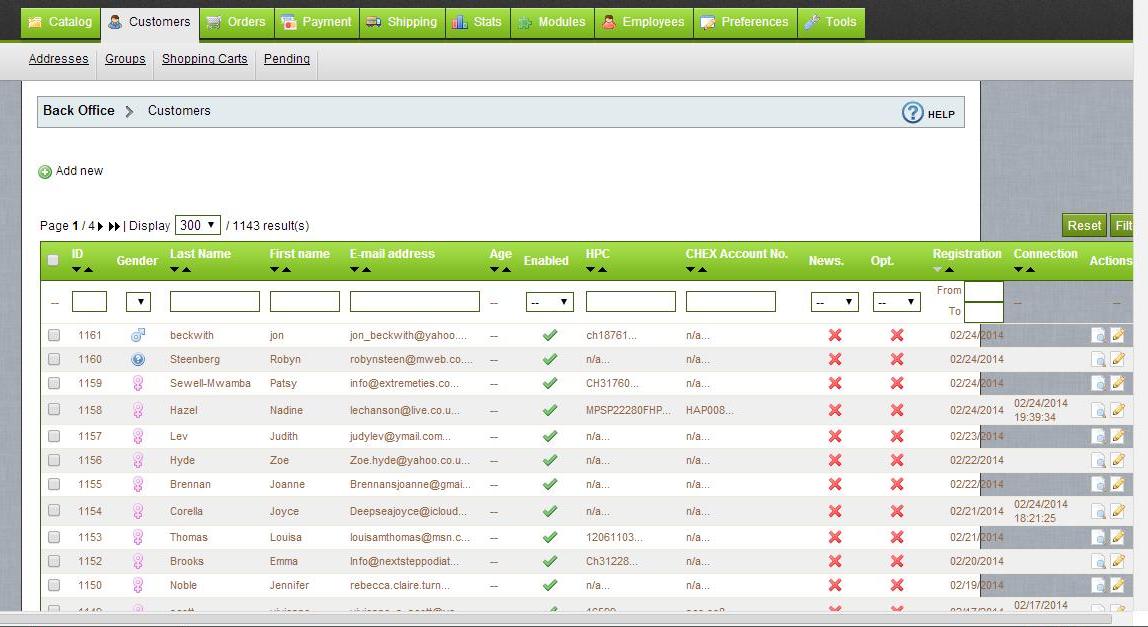Open the Catalog tab
1148x627 pixels.
pos(60,22)
